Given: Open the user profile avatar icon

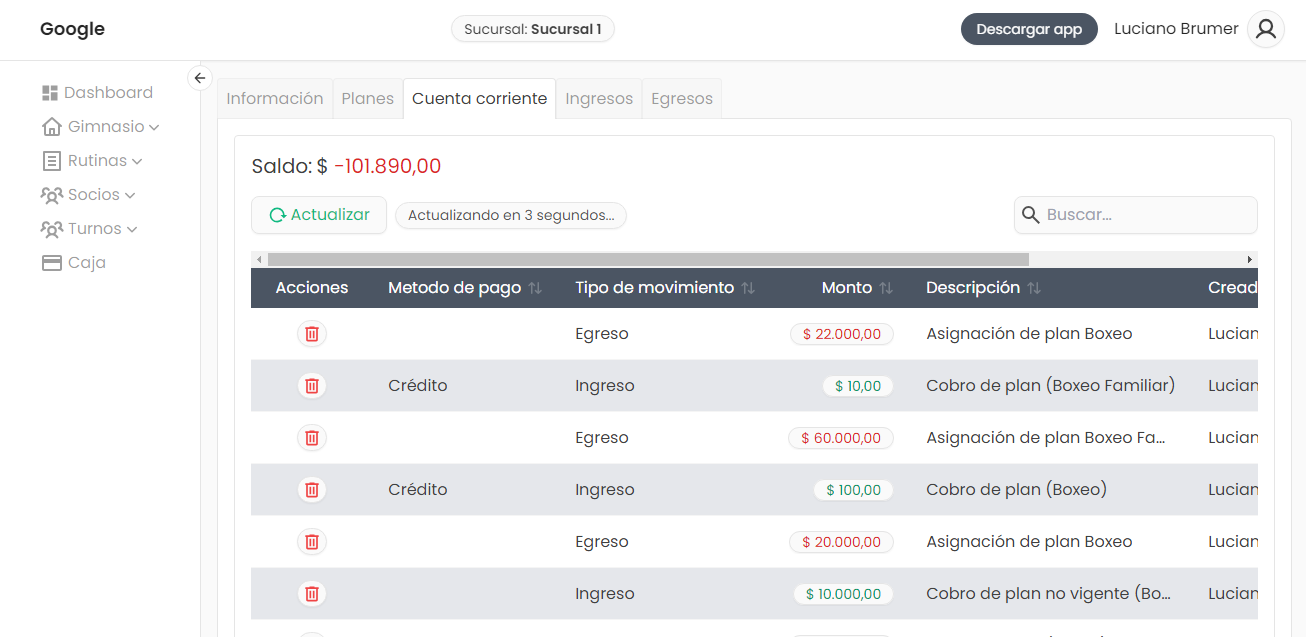Looking at the screenshot, I should 1266,29.
